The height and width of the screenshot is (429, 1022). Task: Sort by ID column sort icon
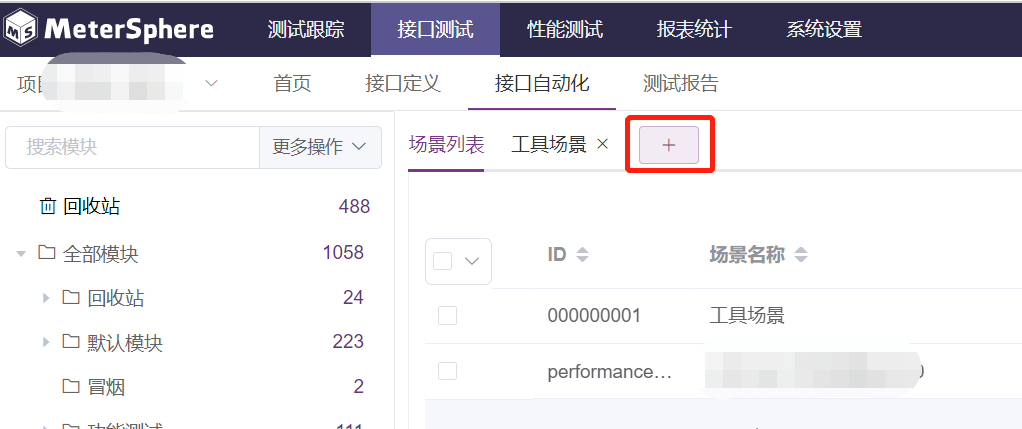coord(582,255)
